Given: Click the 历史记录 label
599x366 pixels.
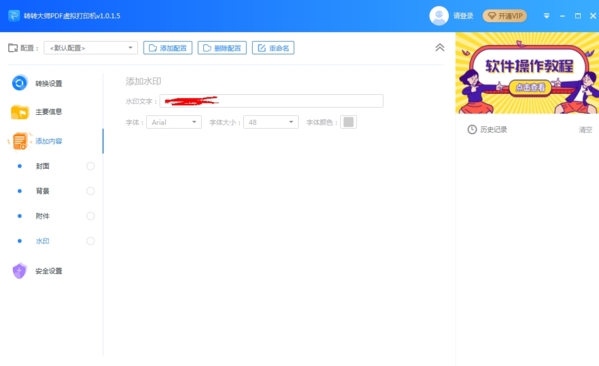Looking at the screenshot, I should [x=494, y=130].
